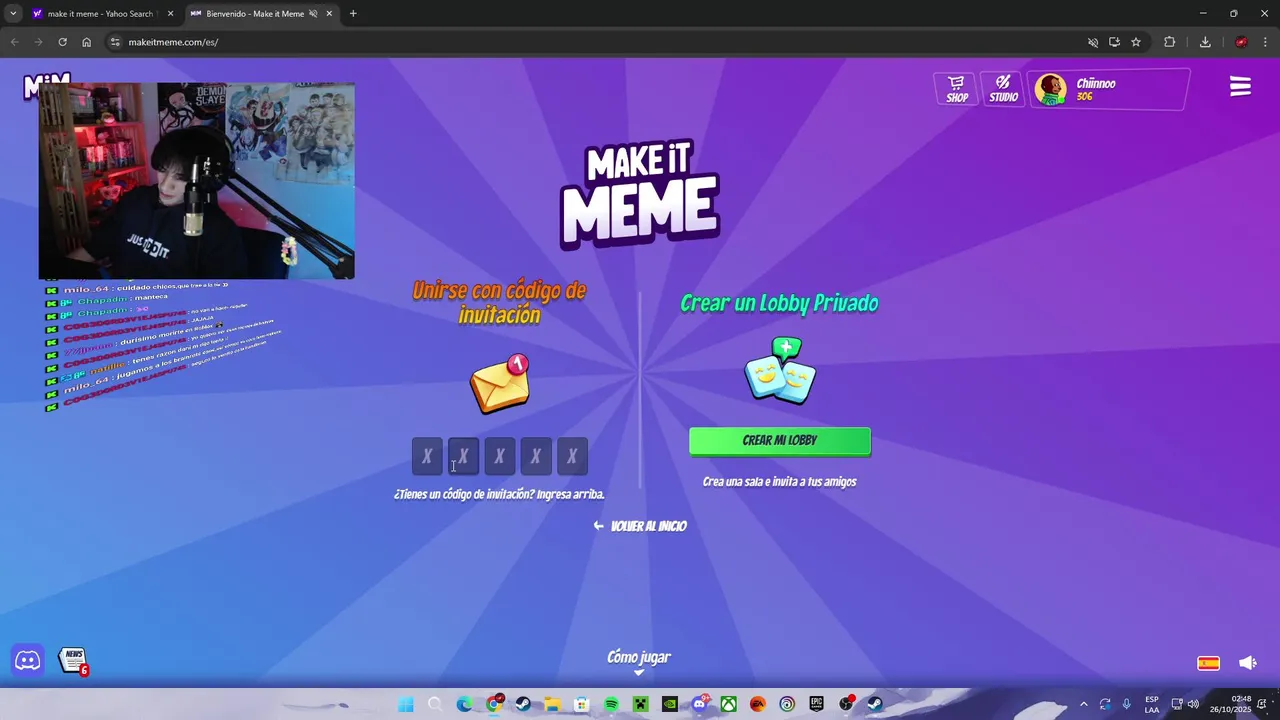Open the ESP LAA language switcher

(x=1152, y=704)
